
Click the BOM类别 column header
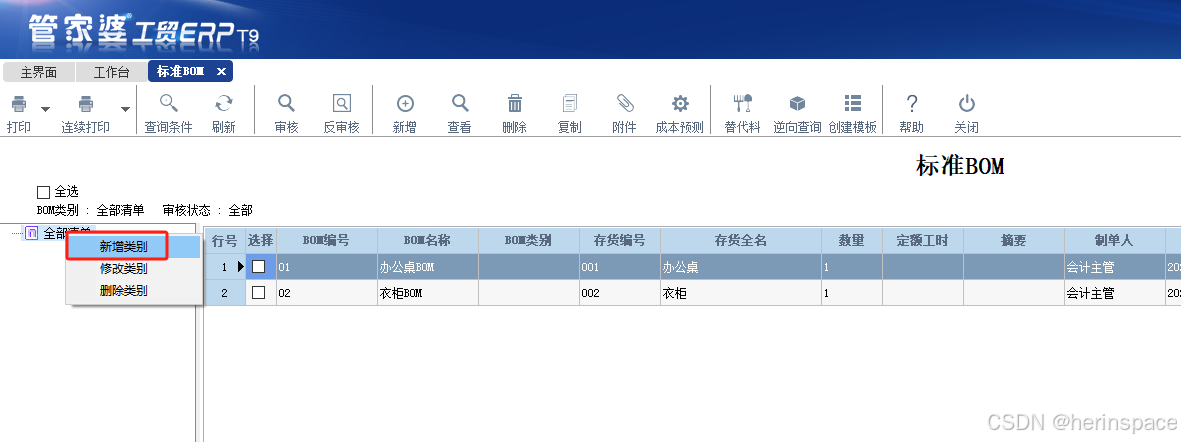529,241
